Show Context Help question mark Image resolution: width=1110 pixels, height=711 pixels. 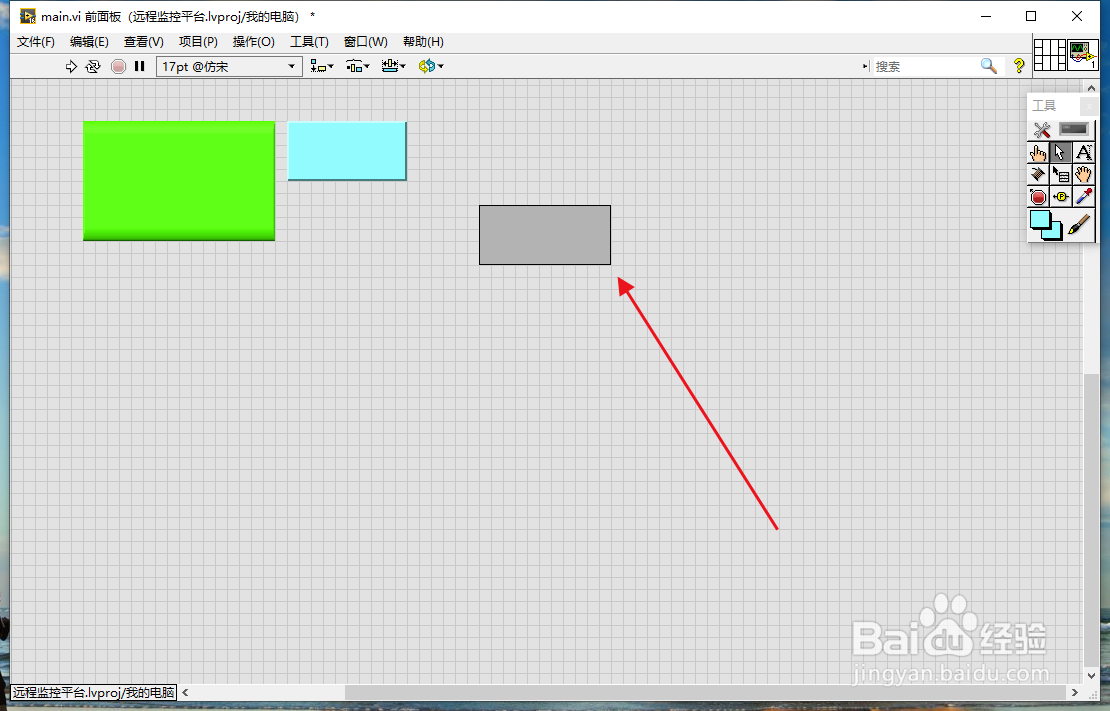(x=1019, y=67)
